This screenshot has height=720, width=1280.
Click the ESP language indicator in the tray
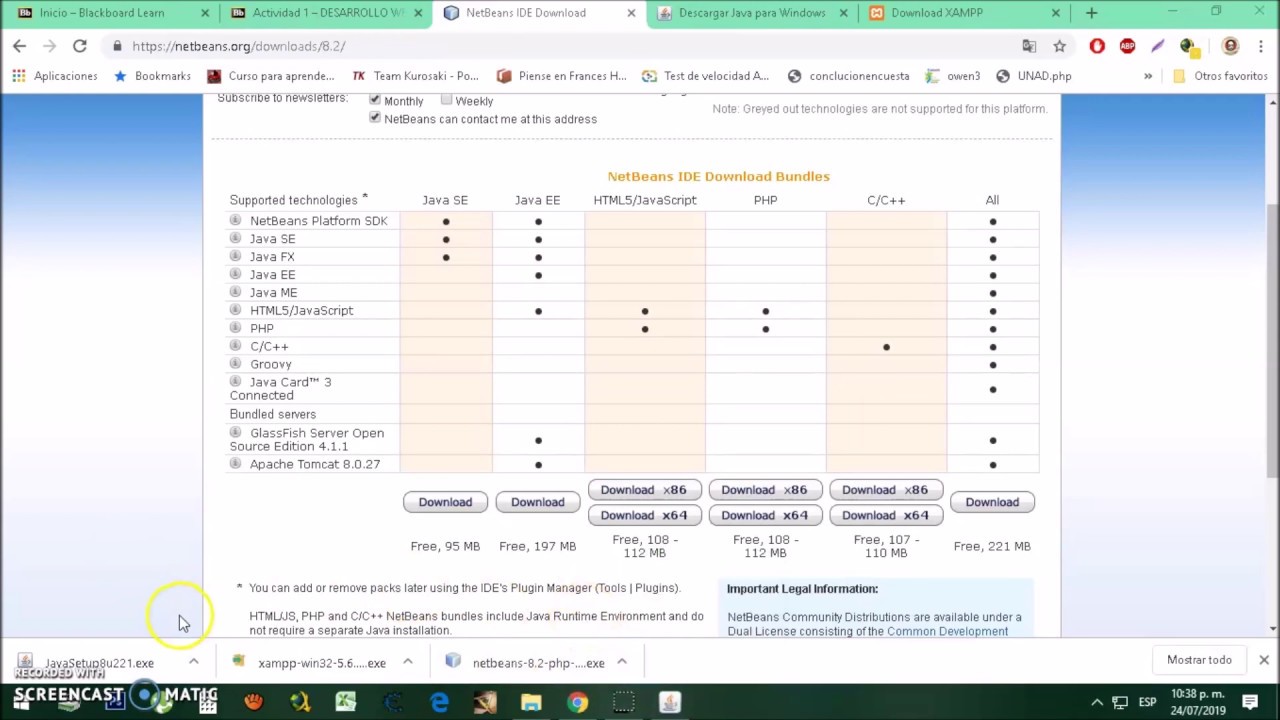[x=1148, y=702]
